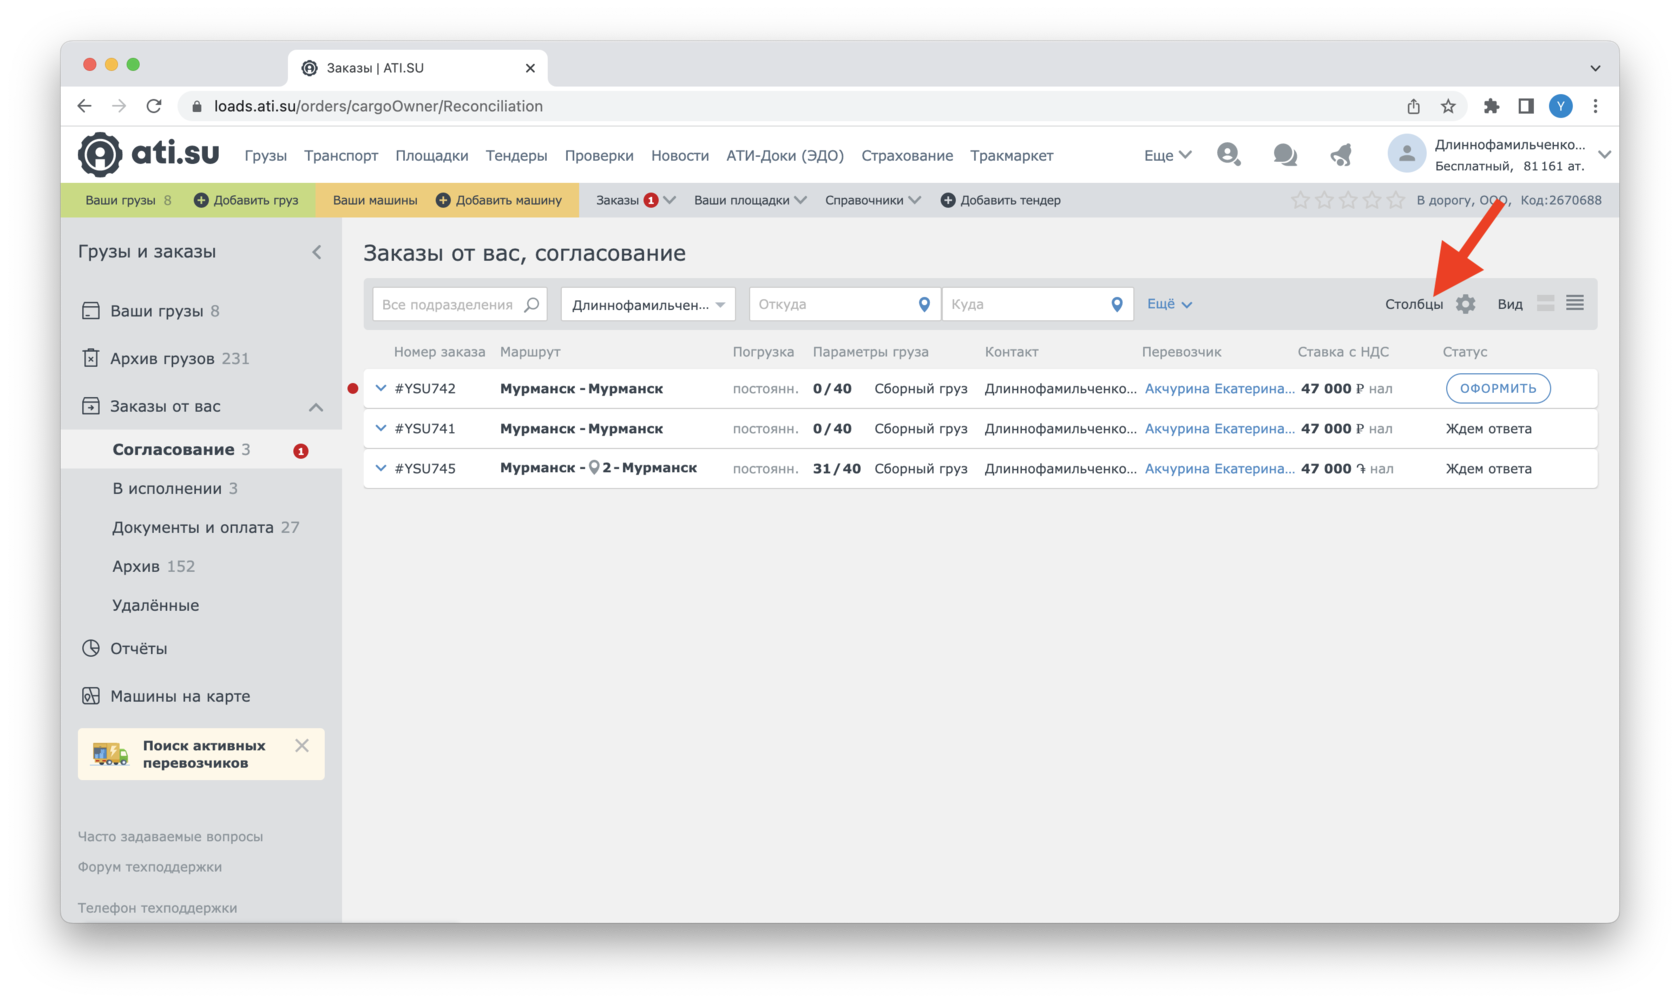Expand order #YSU741 row
1680x1003 pixels.
(381, 428)
